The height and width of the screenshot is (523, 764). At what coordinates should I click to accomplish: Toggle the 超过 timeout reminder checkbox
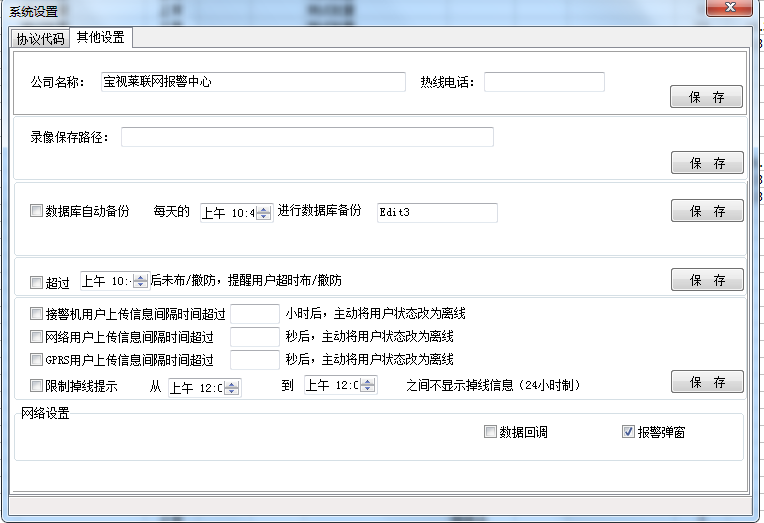37,282
